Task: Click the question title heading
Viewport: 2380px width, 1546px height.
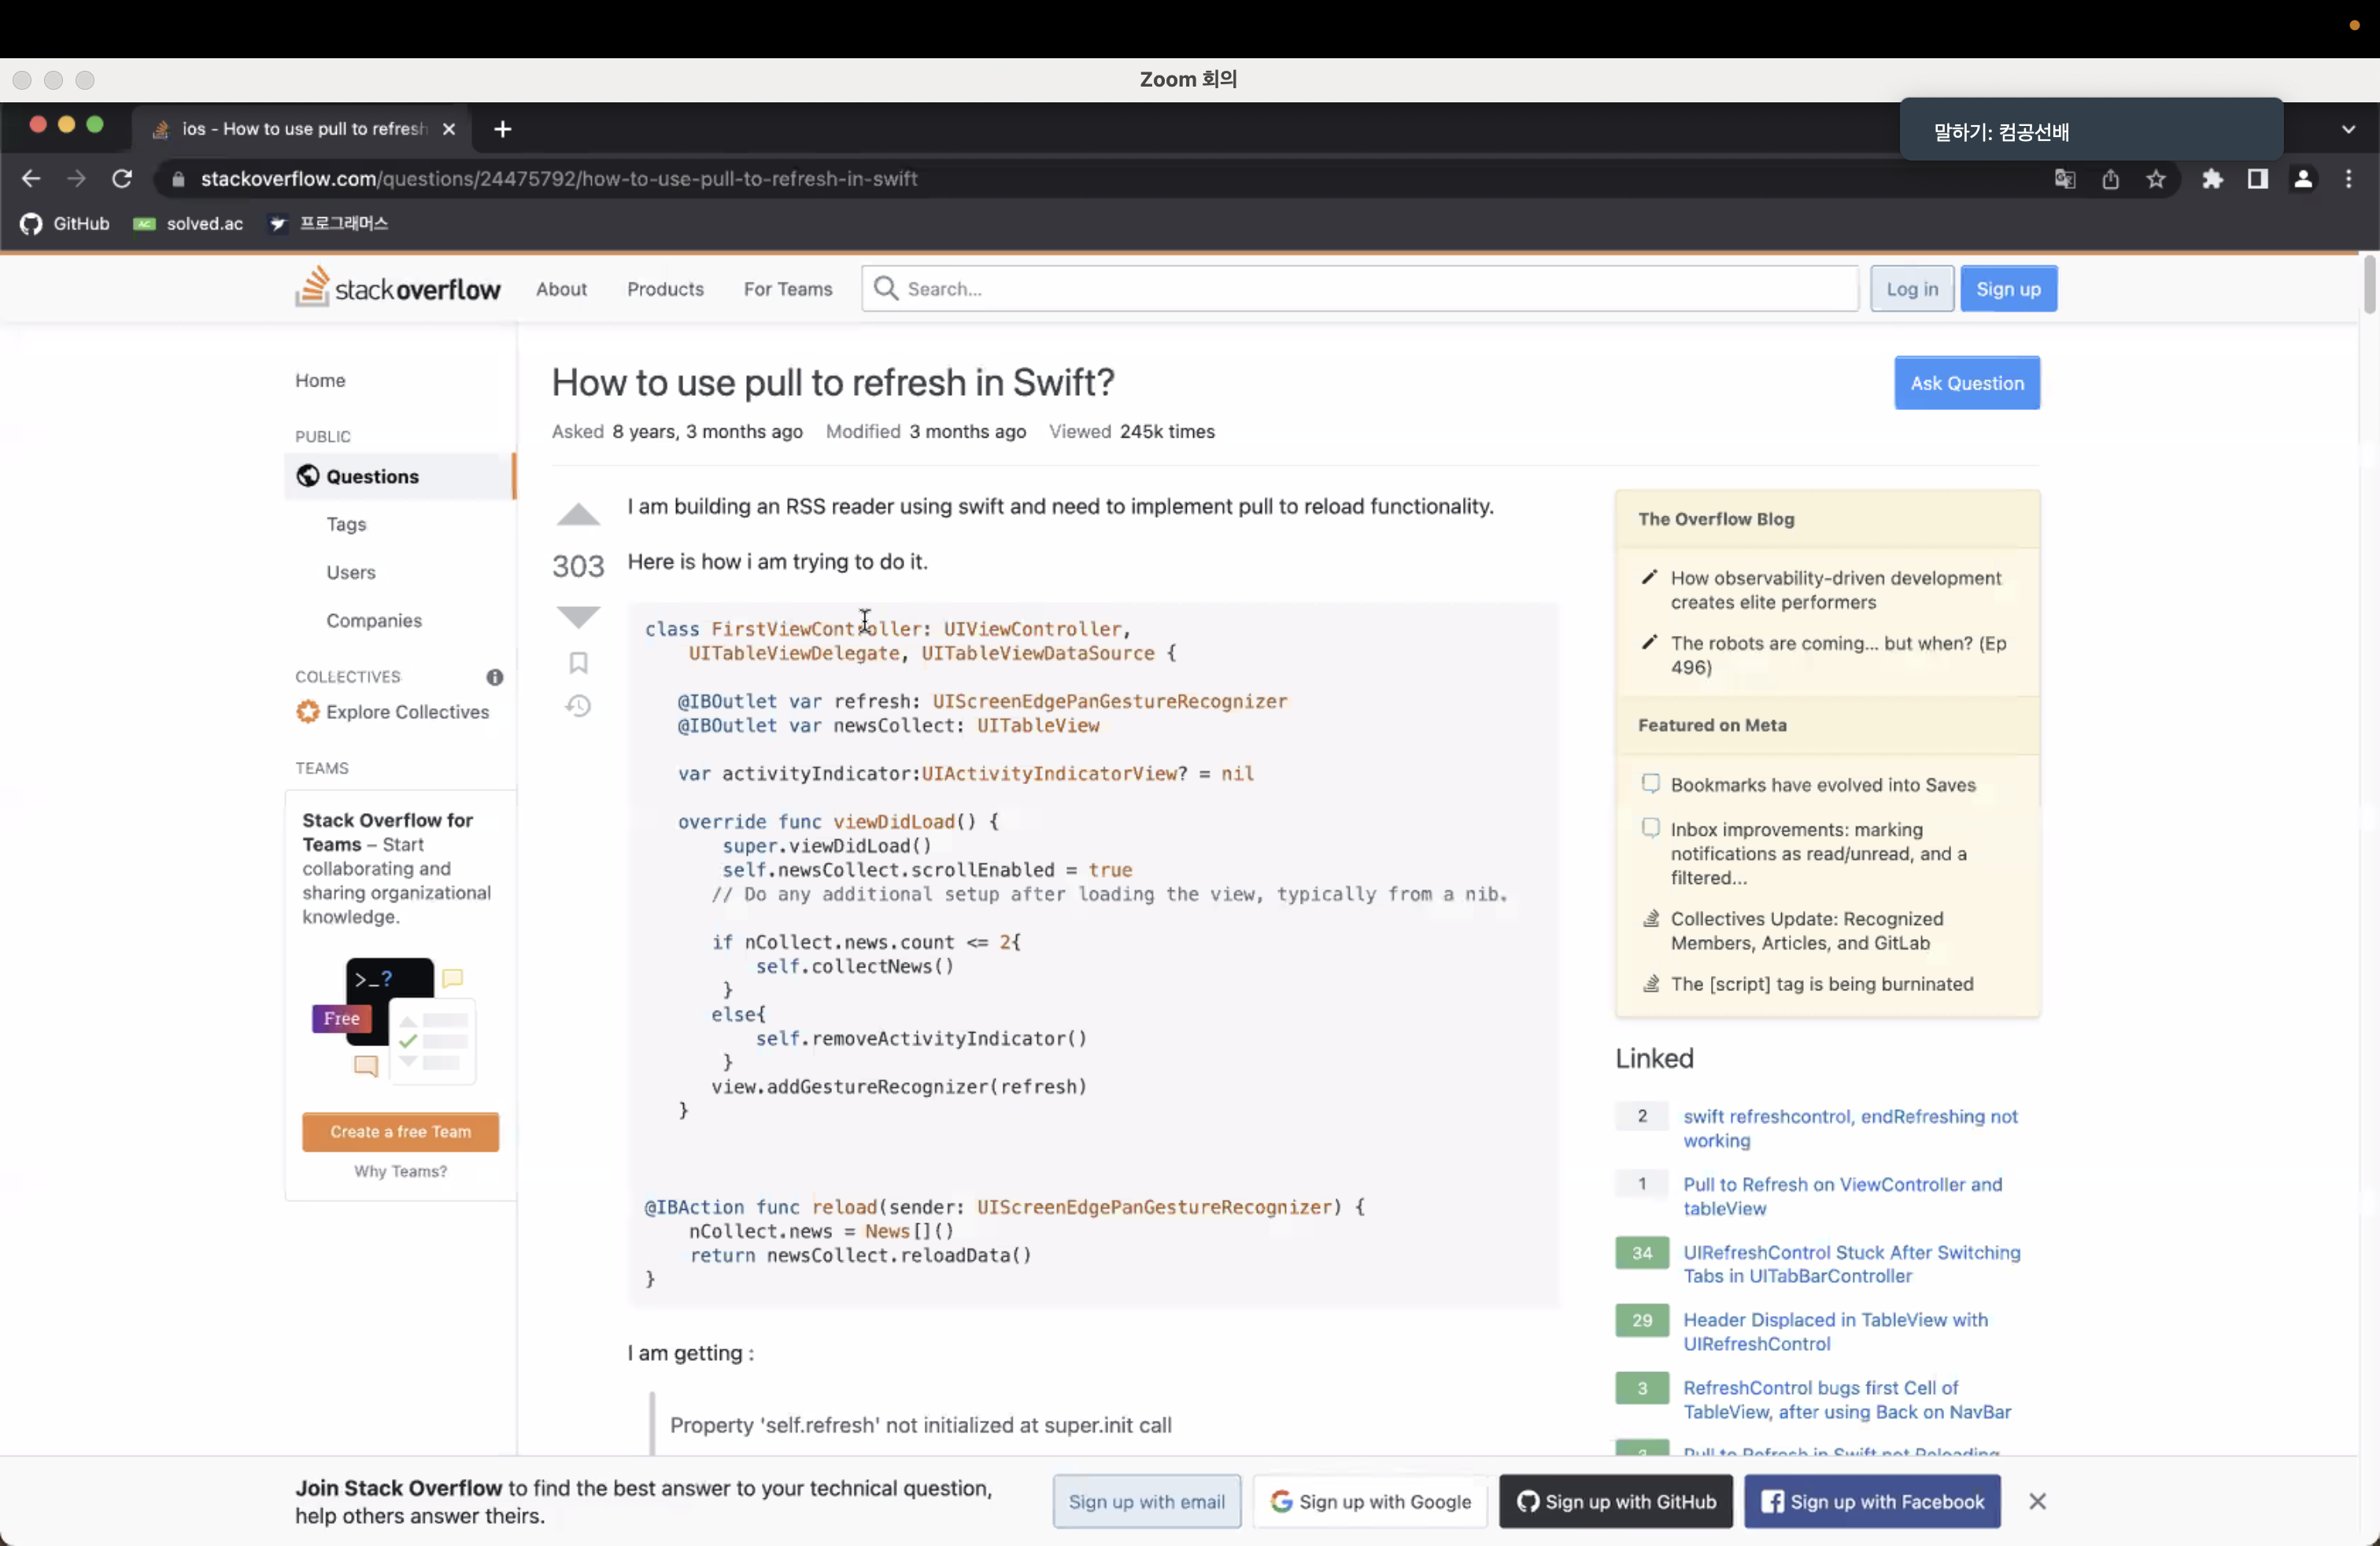Action: tap(833, 382)
